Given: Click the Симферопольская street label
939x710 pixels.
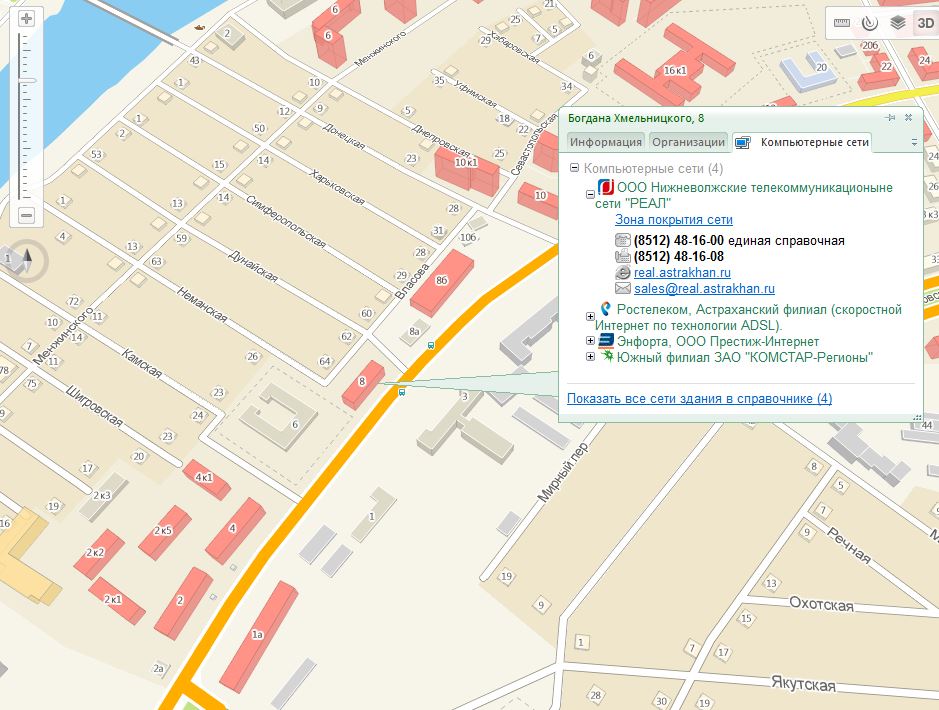Looking at the screenshot, I should pos(286,222).
